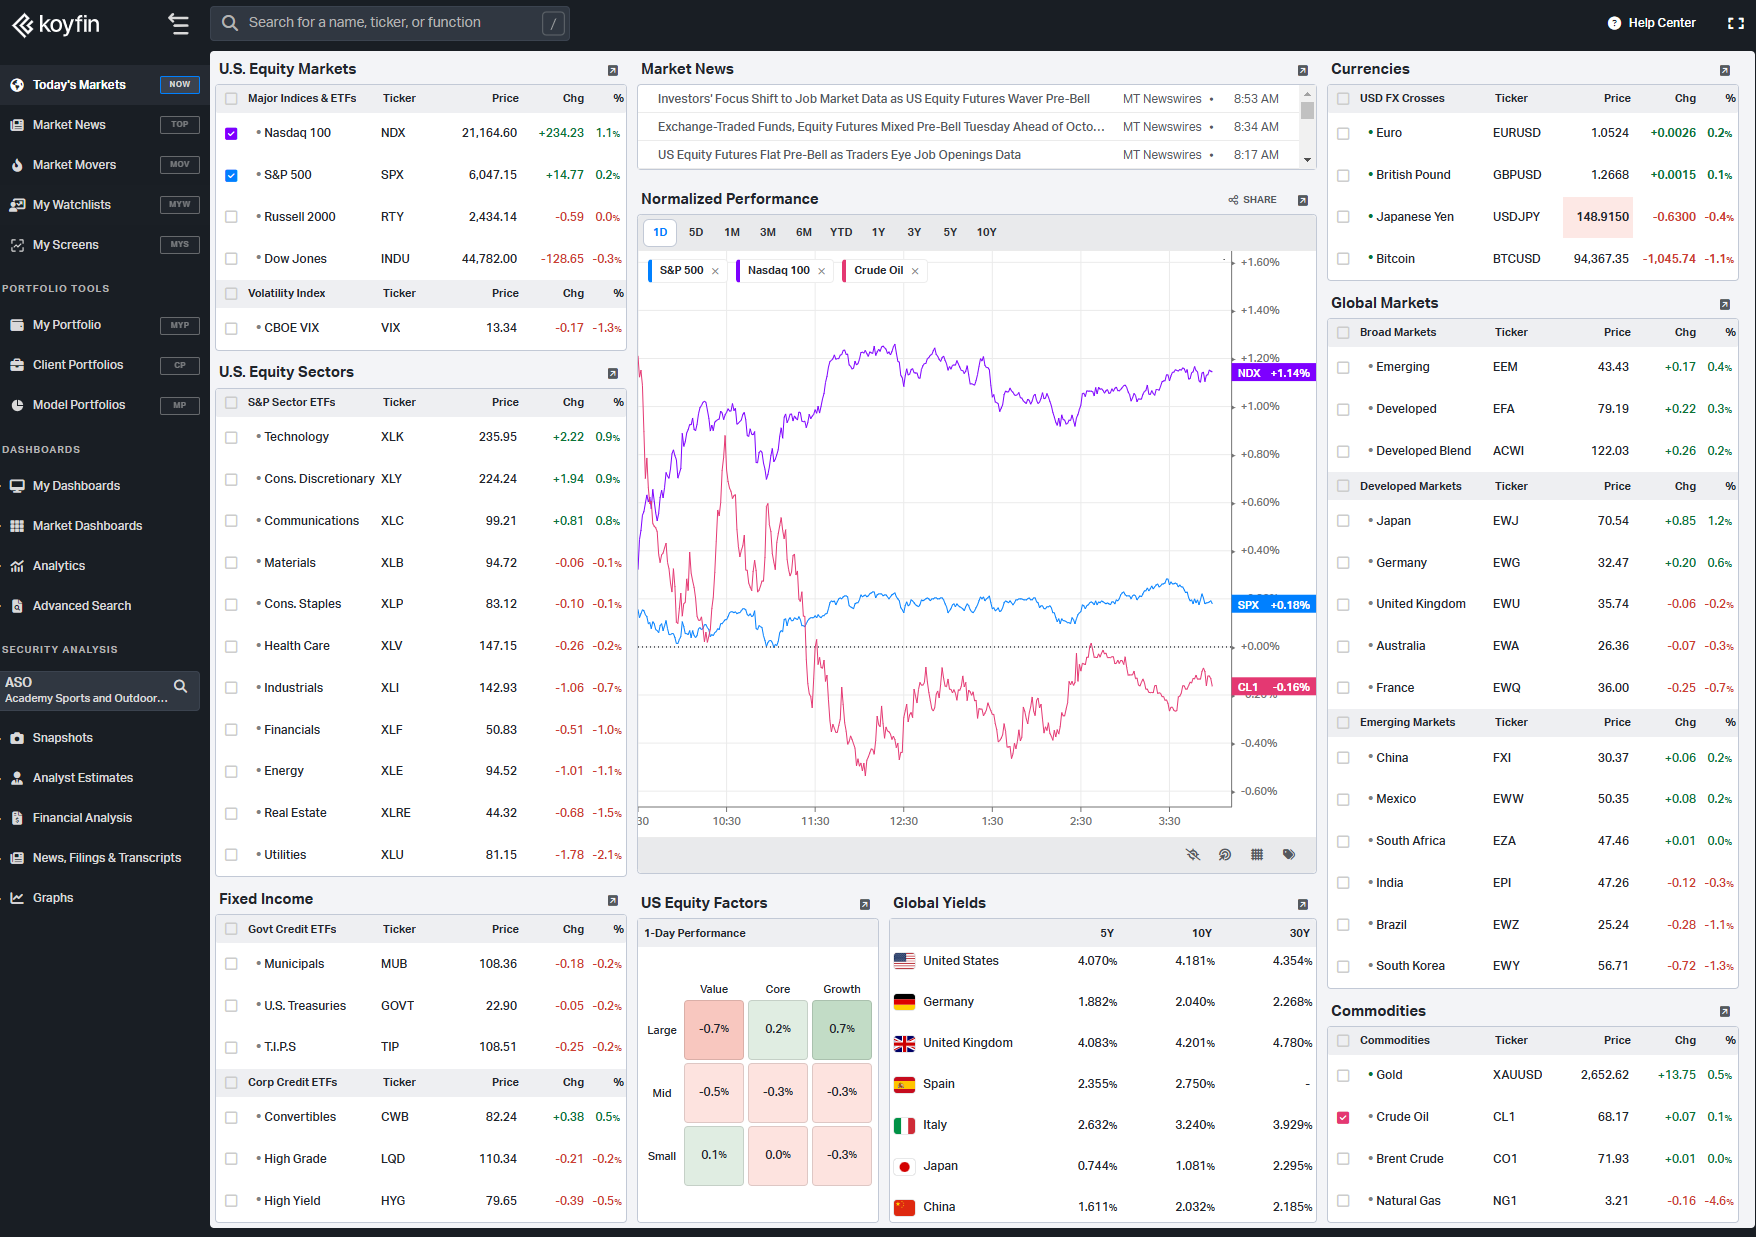Open the first Market News headline
1756x1237 pixels.
click(873, 99)
